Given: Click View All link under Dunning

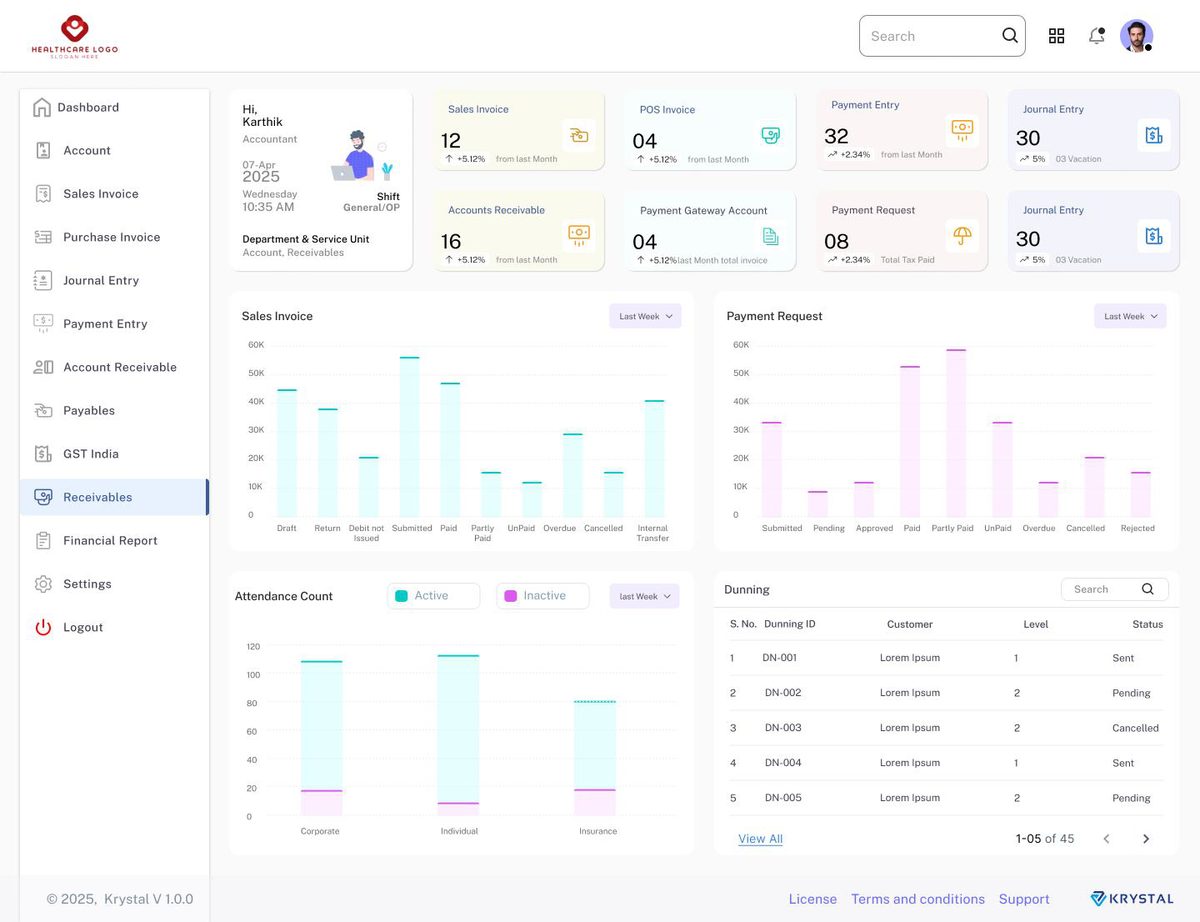Looking at the screenshot, I should click(760, 839).
